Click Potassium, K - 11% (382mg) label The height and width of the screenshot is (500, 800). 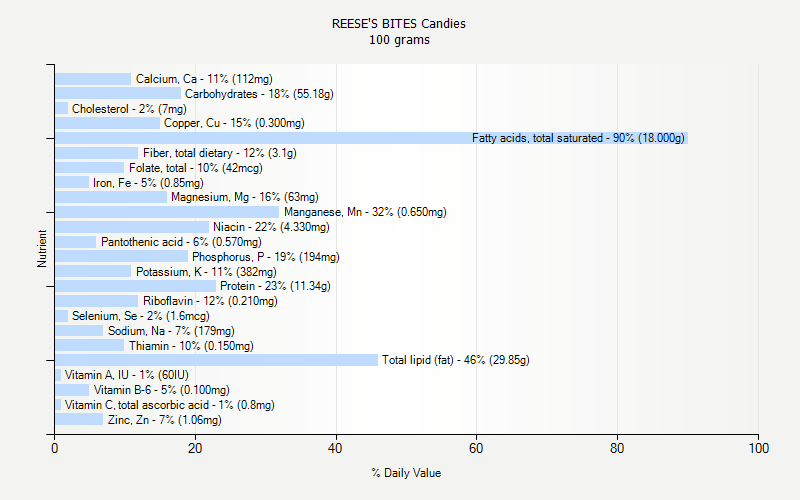206,272
